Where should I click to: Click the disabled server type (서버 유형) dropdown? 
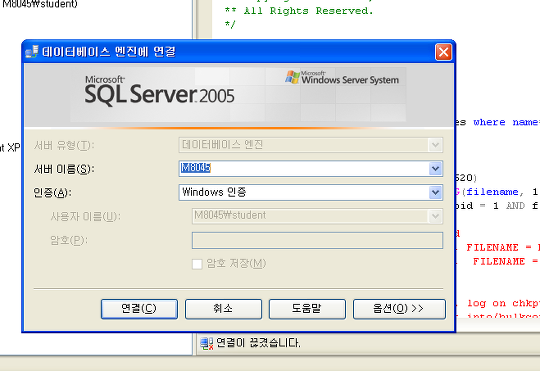point(311,145)
